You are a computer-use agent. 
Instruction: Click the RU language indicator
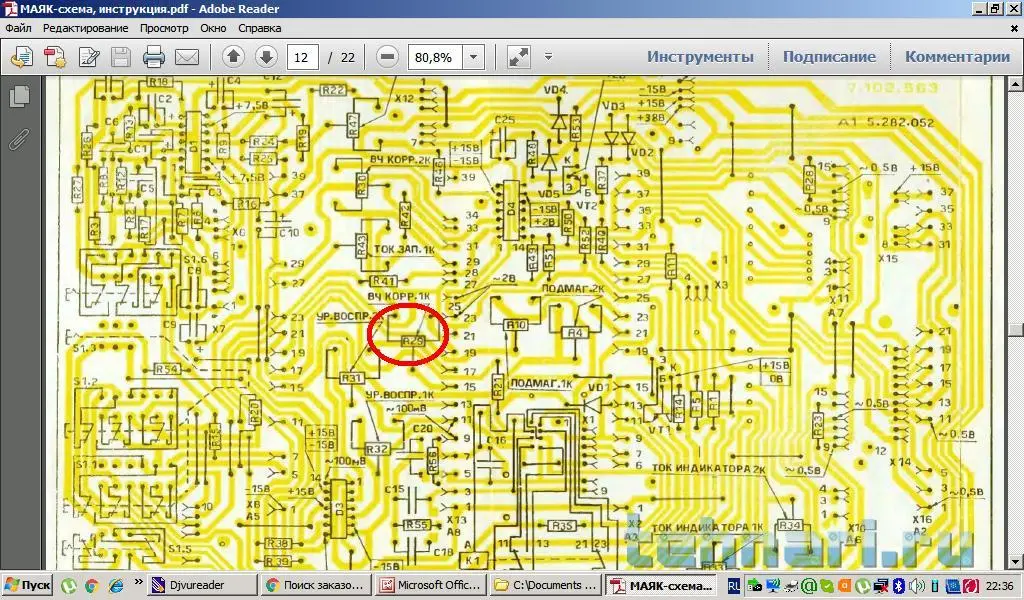coord(733,586)
